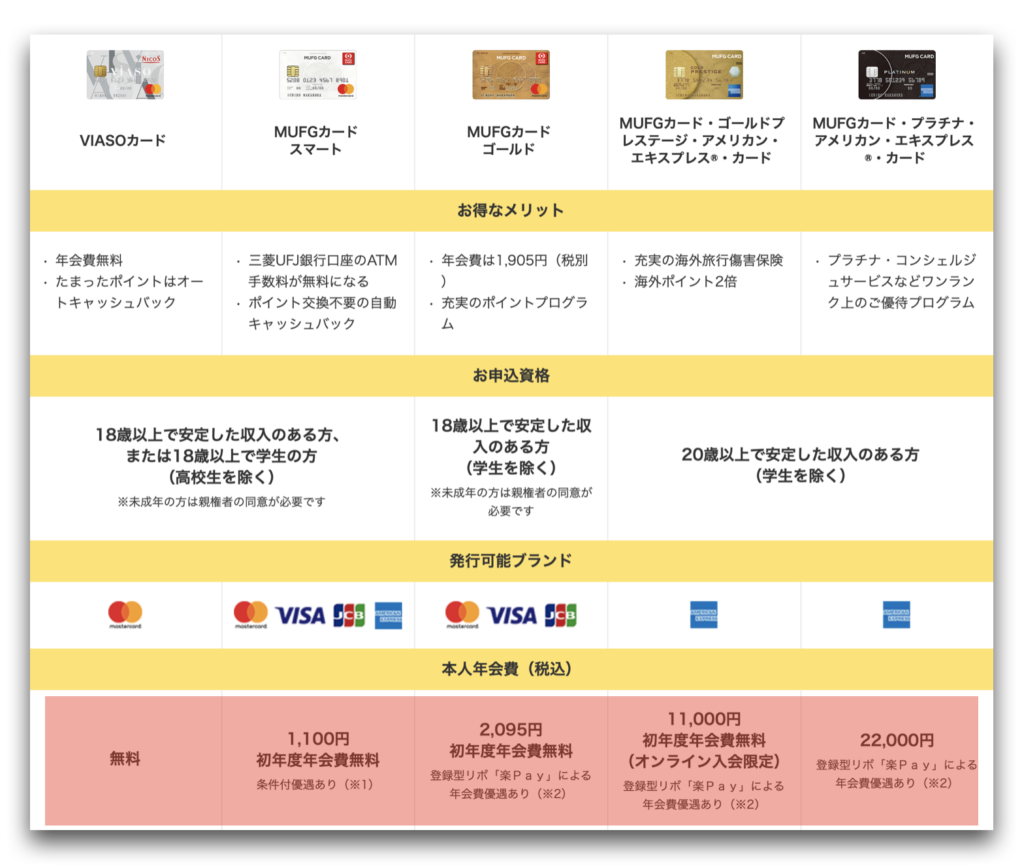Click the MUFG Card Smart image
The width and height of the screenshot is (1024, 866).
(x=317, y=74)
